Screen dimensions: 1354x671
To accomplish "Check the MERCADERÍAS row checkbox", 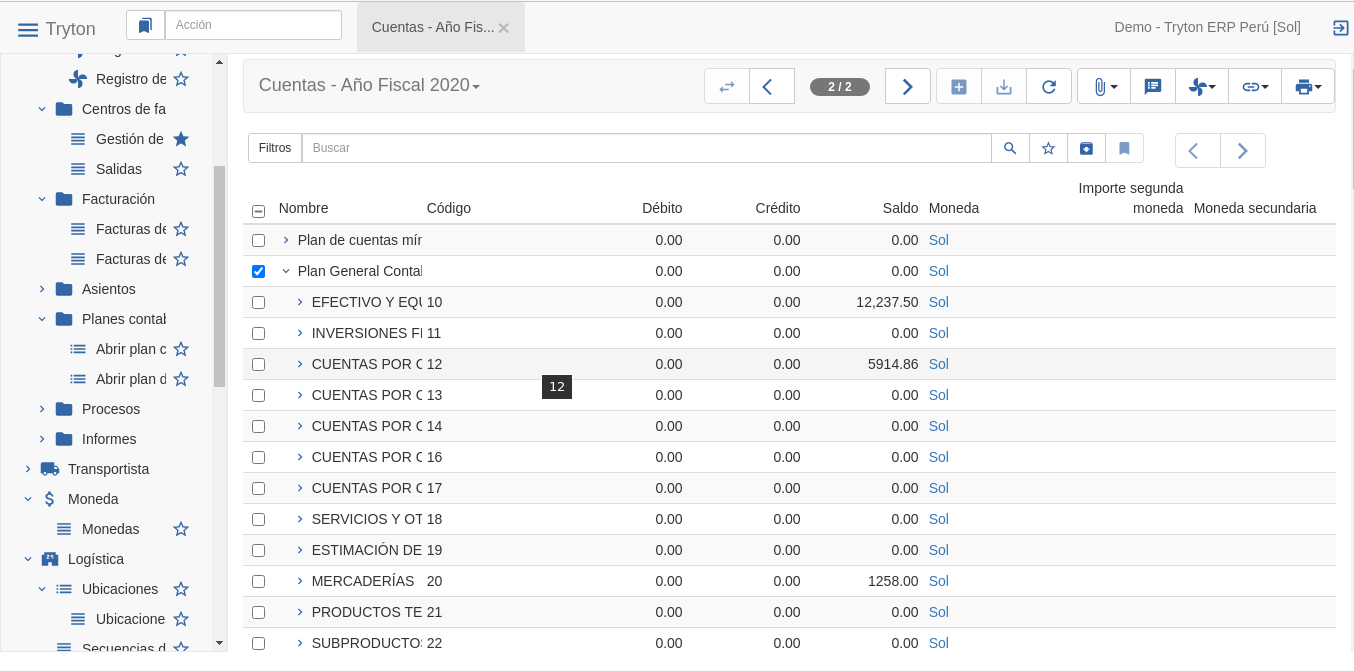I will tap(258, 582).
